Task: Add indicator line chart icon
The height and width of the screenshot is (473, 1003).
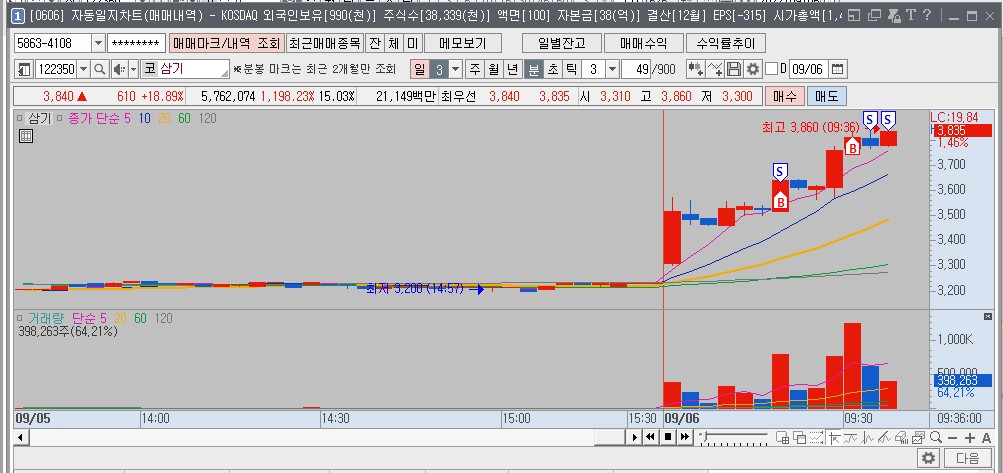Action: (x=716, y=69)
